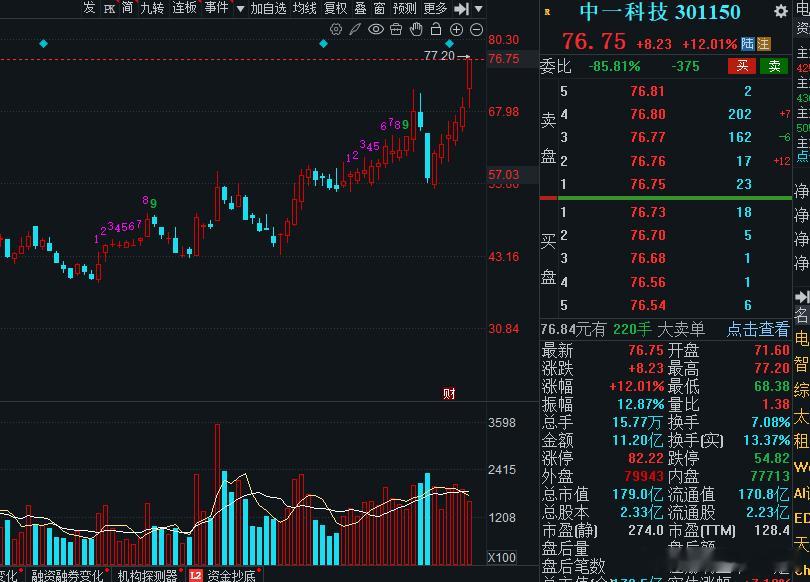Open dropdown arrow after the collapse icon
This screenshot has width=810, height=582.
(x=479, y=9)
